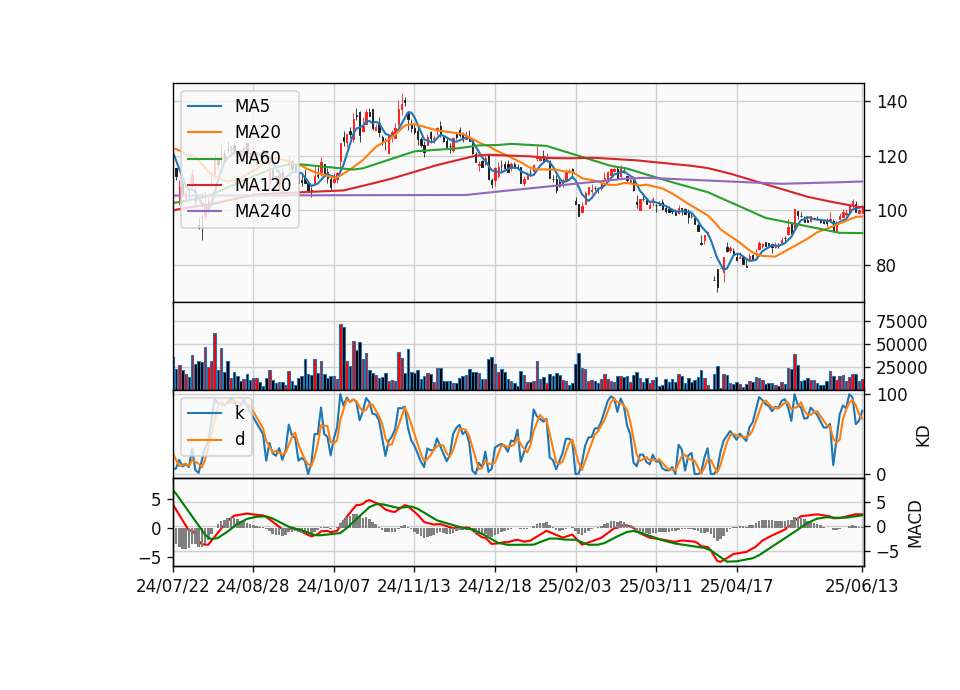Click the 25000 volume axis label
Image resolution: width=960 pixels, height=690 pixels.
point(902,368)
